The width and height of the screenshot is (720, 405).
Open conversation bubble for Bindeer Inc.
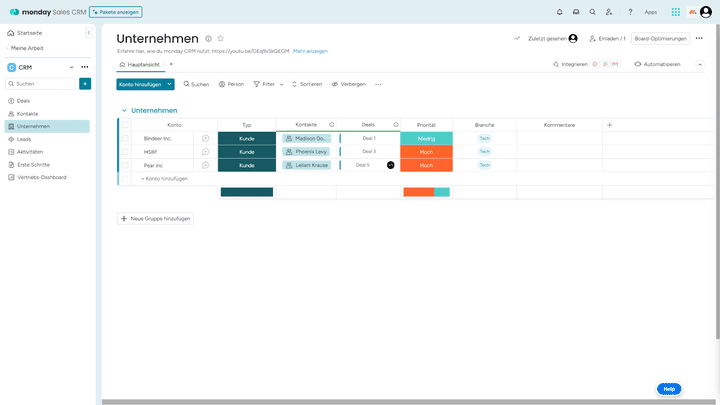tap(206, 138)
